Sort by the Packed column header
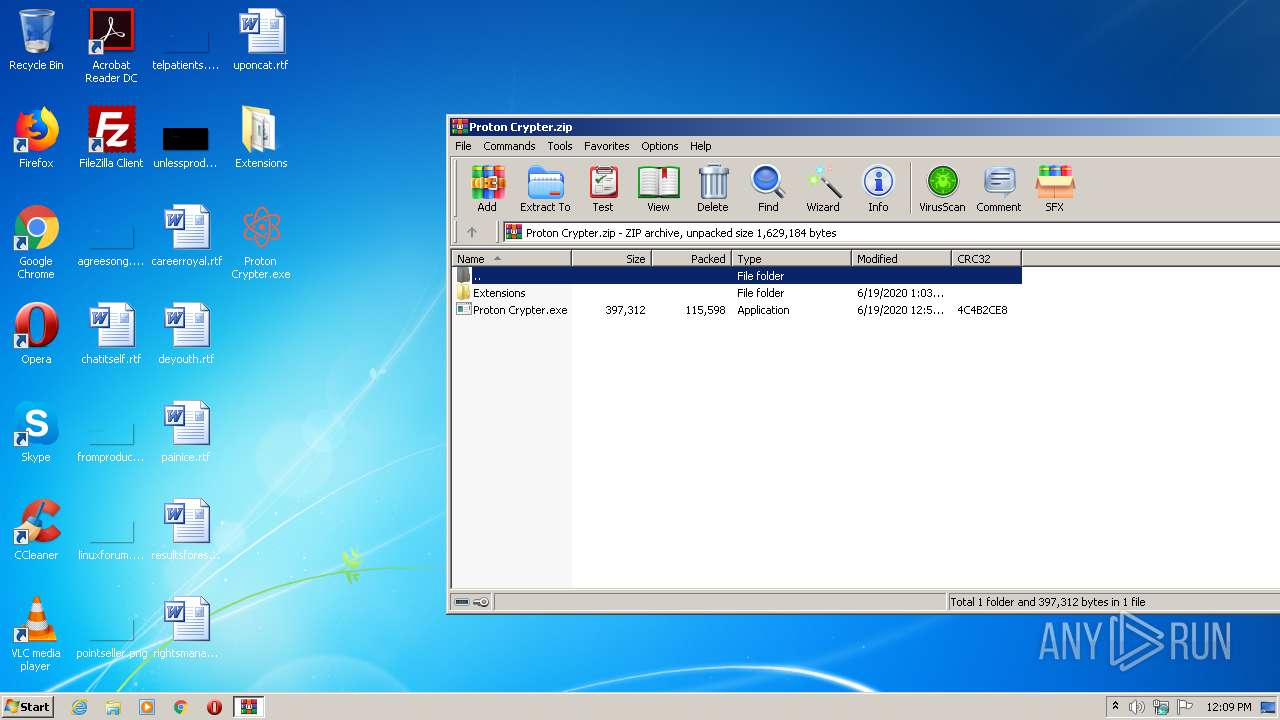 click(691, 258)
